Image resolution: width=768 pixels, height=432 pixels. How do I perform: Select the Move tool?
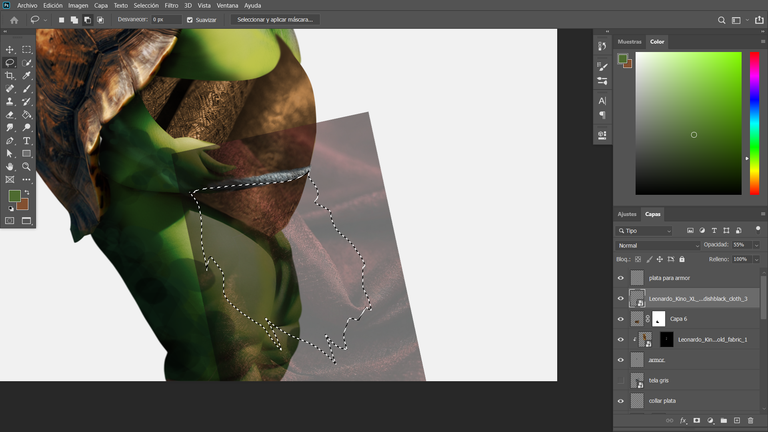coord(9,49)
